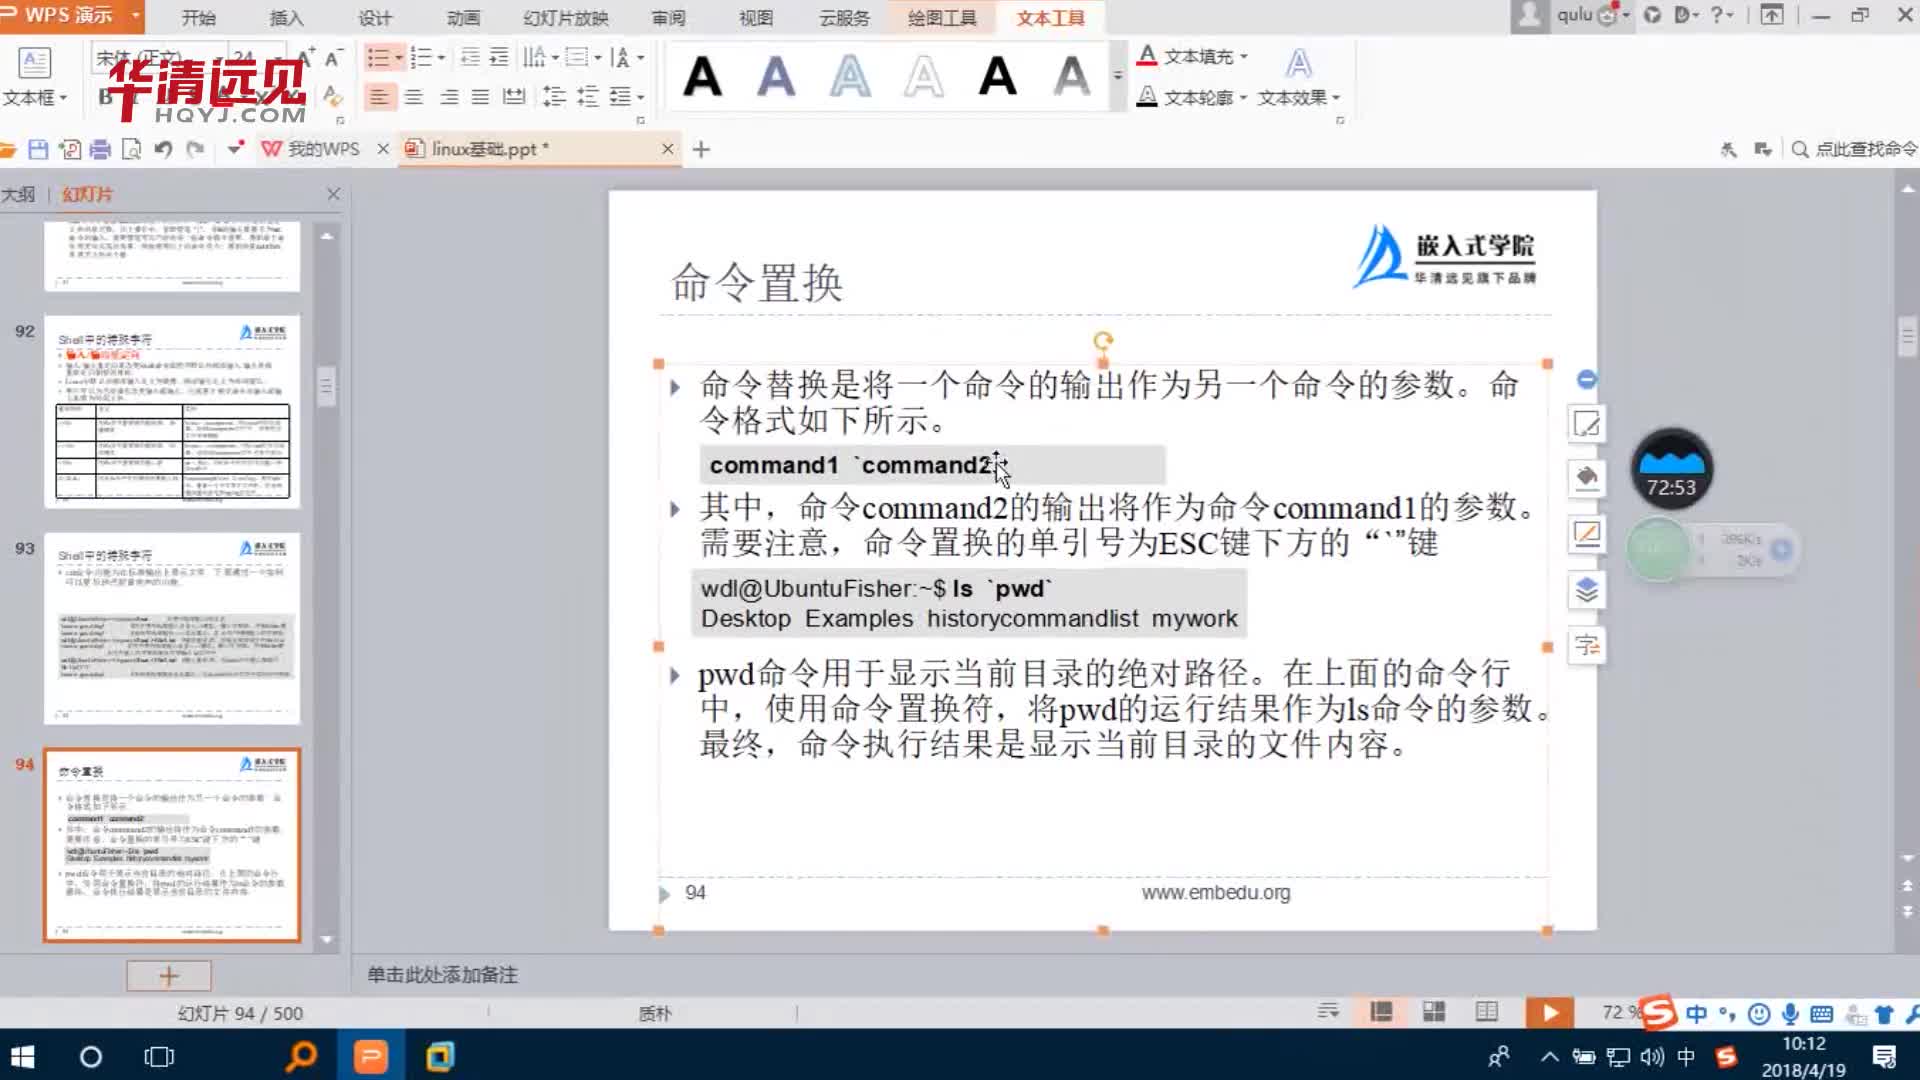Screen dimensions: 1920x1080
Task: Click 单击此处添加备注 notes area
Action: tap(442, 974)
